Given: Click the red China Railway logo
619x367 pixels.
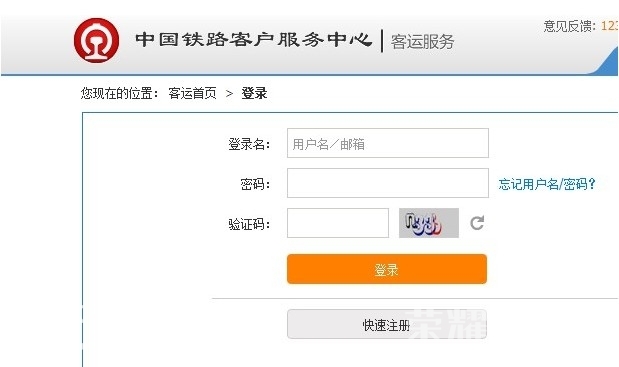Looking at the screenshot, I should (x=96, y=40).
